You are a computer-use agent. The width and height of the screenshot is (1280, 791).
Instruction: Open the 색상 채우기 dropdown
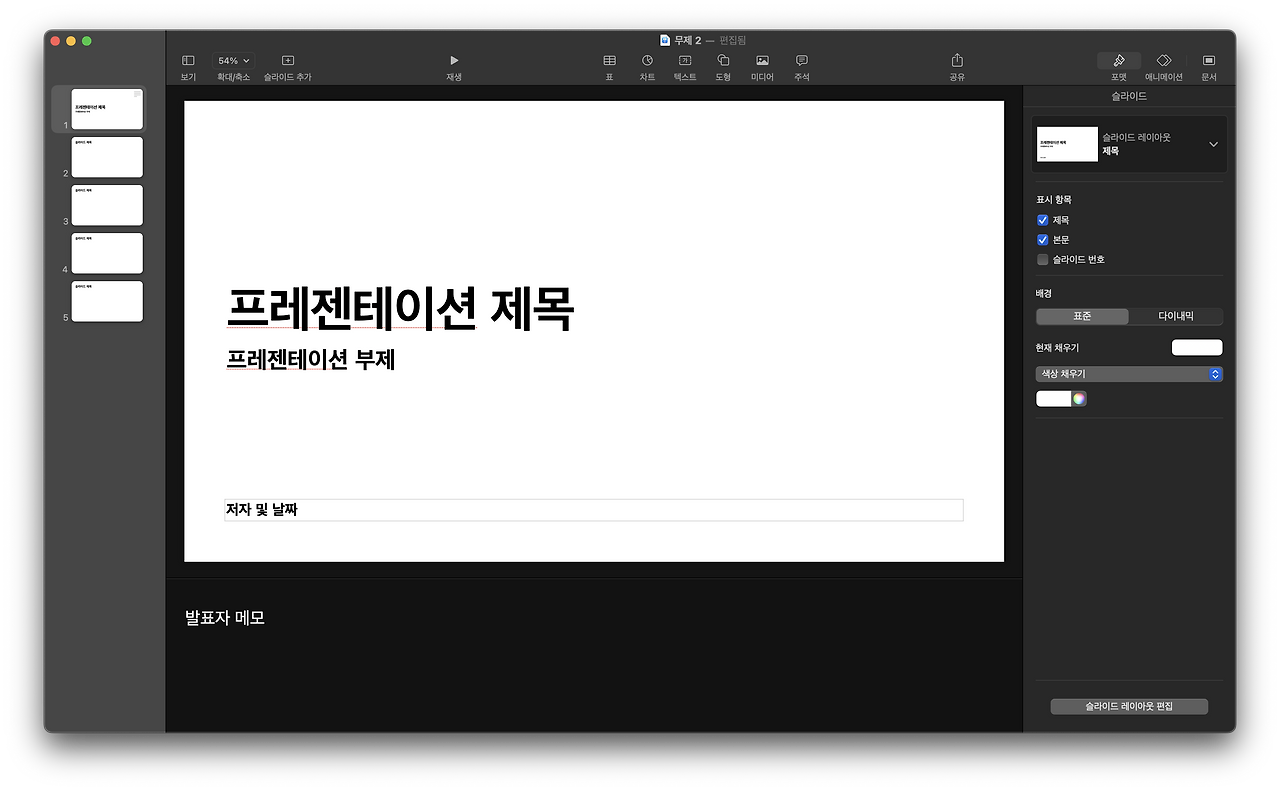[1129, 373]
